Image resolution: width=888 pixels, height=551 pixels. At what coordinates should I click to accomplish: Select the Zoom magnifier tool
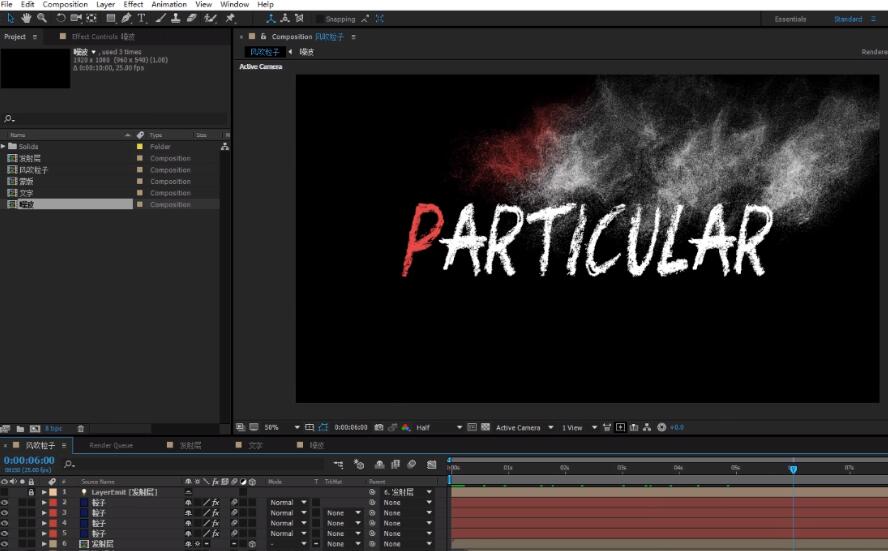click(41, 18)
